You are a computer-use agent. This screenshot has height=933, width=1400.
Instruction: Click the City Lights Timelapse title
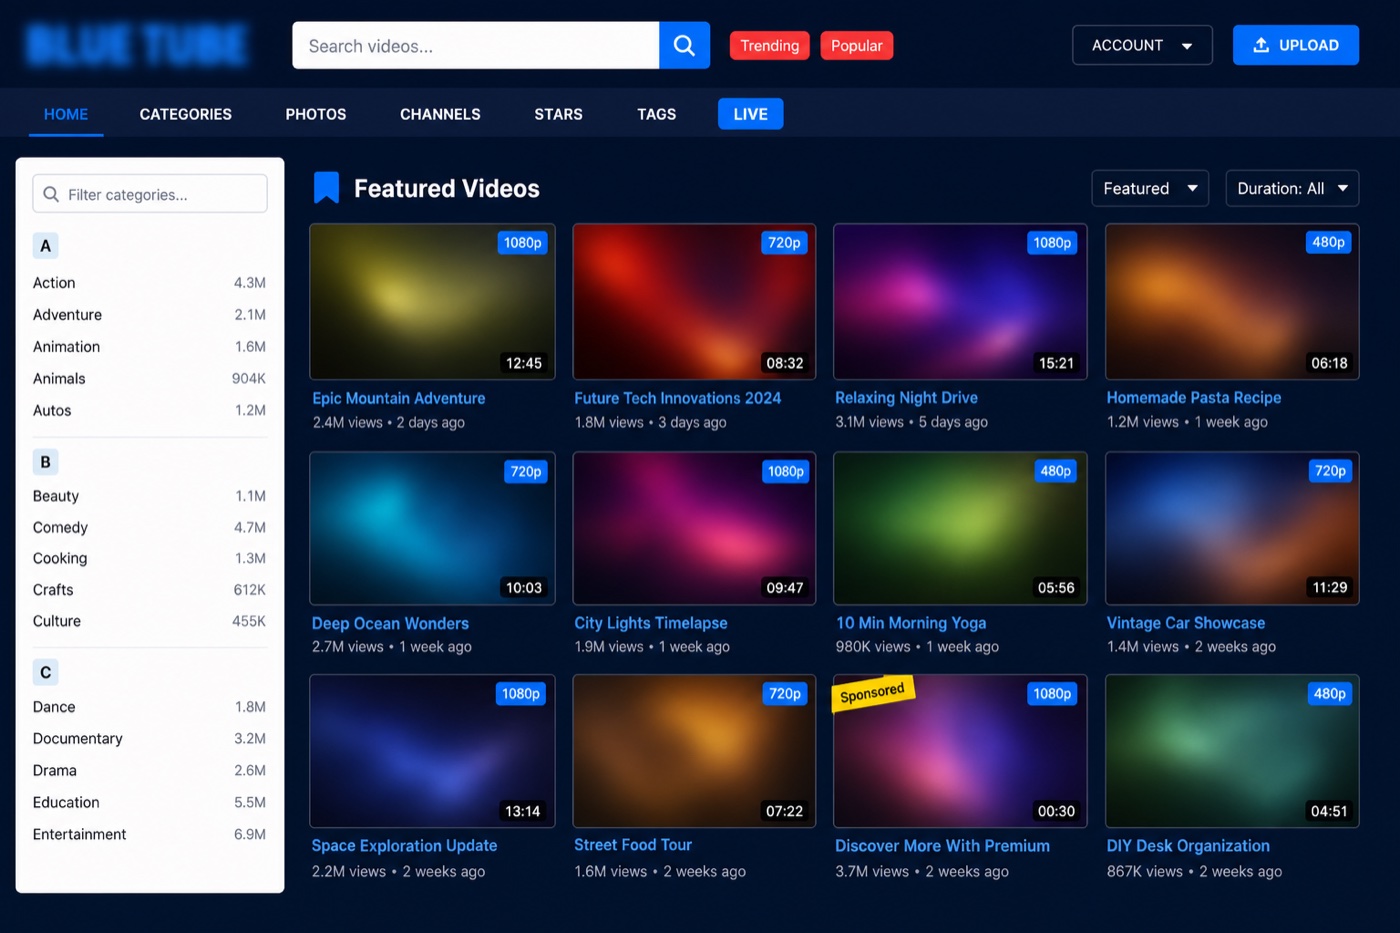[651, 623]
